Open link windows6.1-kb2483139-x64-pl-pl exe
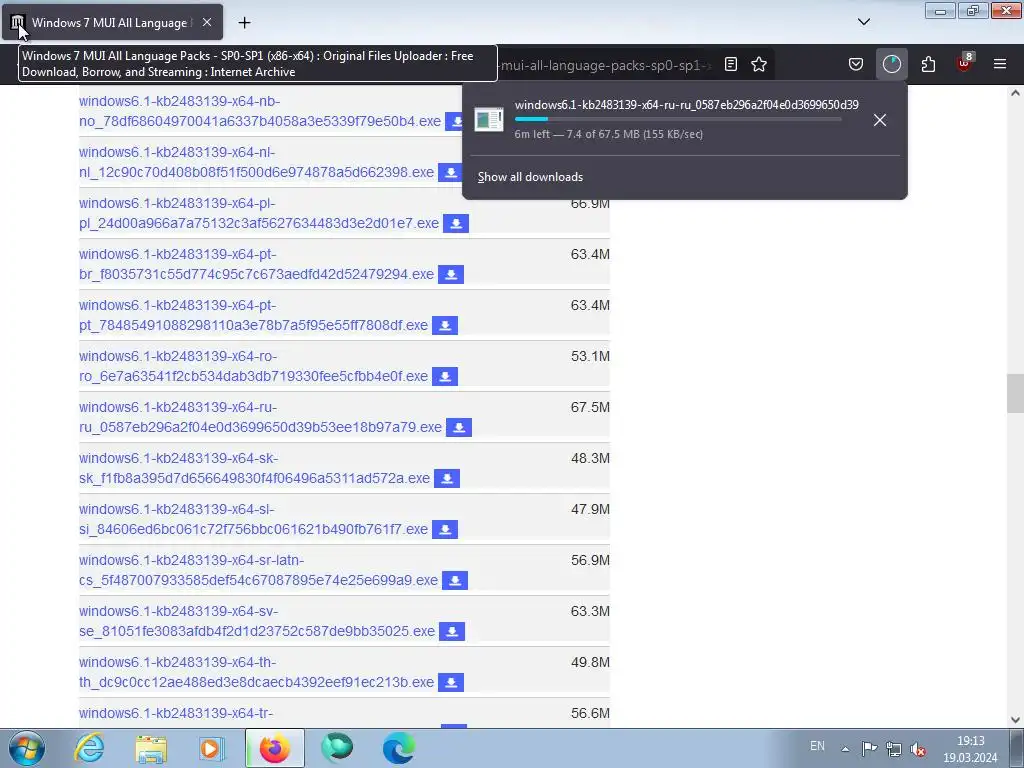This screenshot has width=1024, height=768. [x=259, y=213]
